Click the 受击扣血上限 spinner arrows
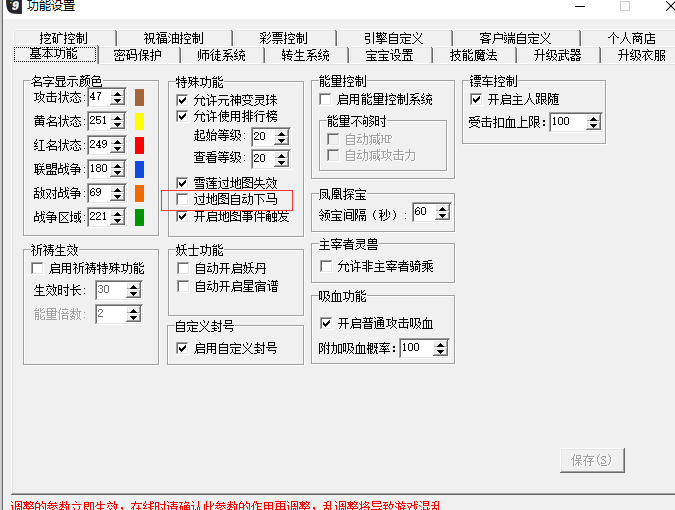 pos(594,122)
